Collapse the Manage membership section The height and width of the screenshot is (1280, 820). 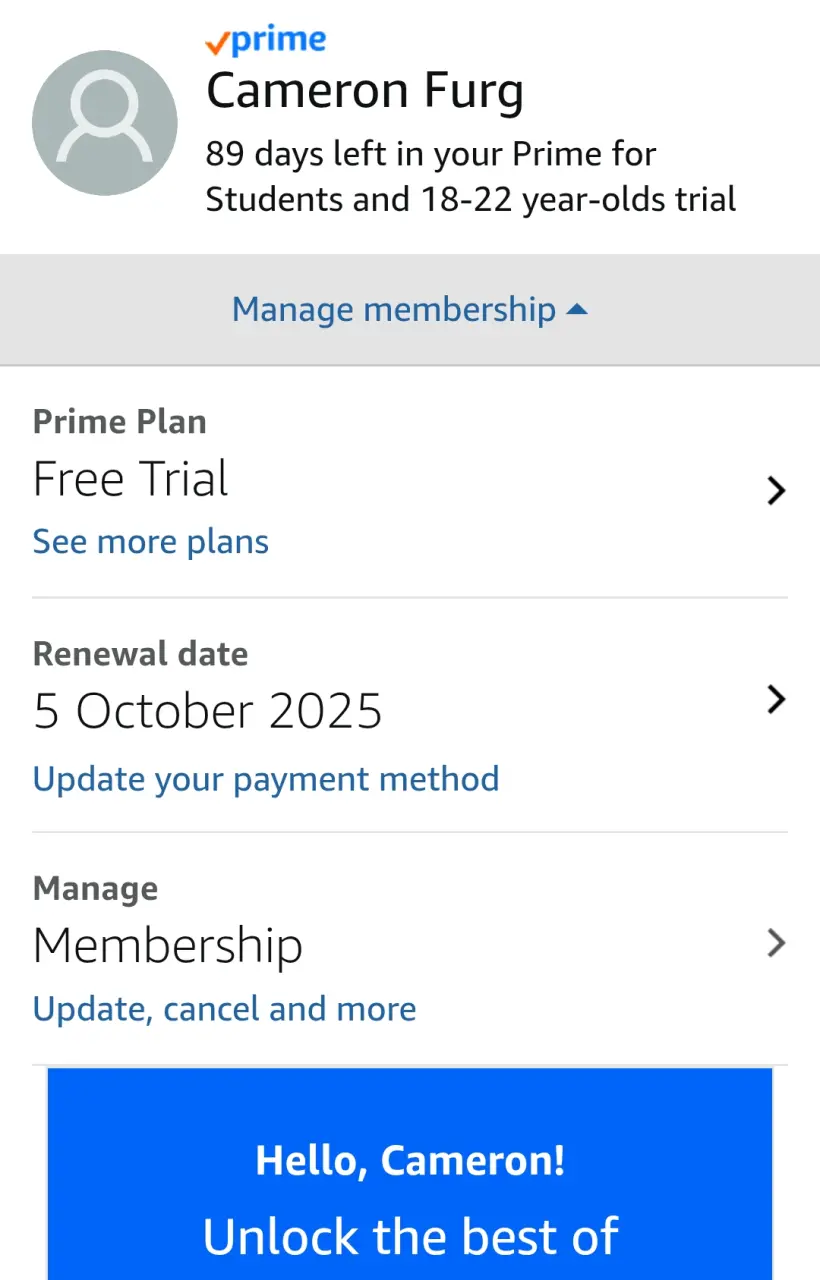(410, 310)
